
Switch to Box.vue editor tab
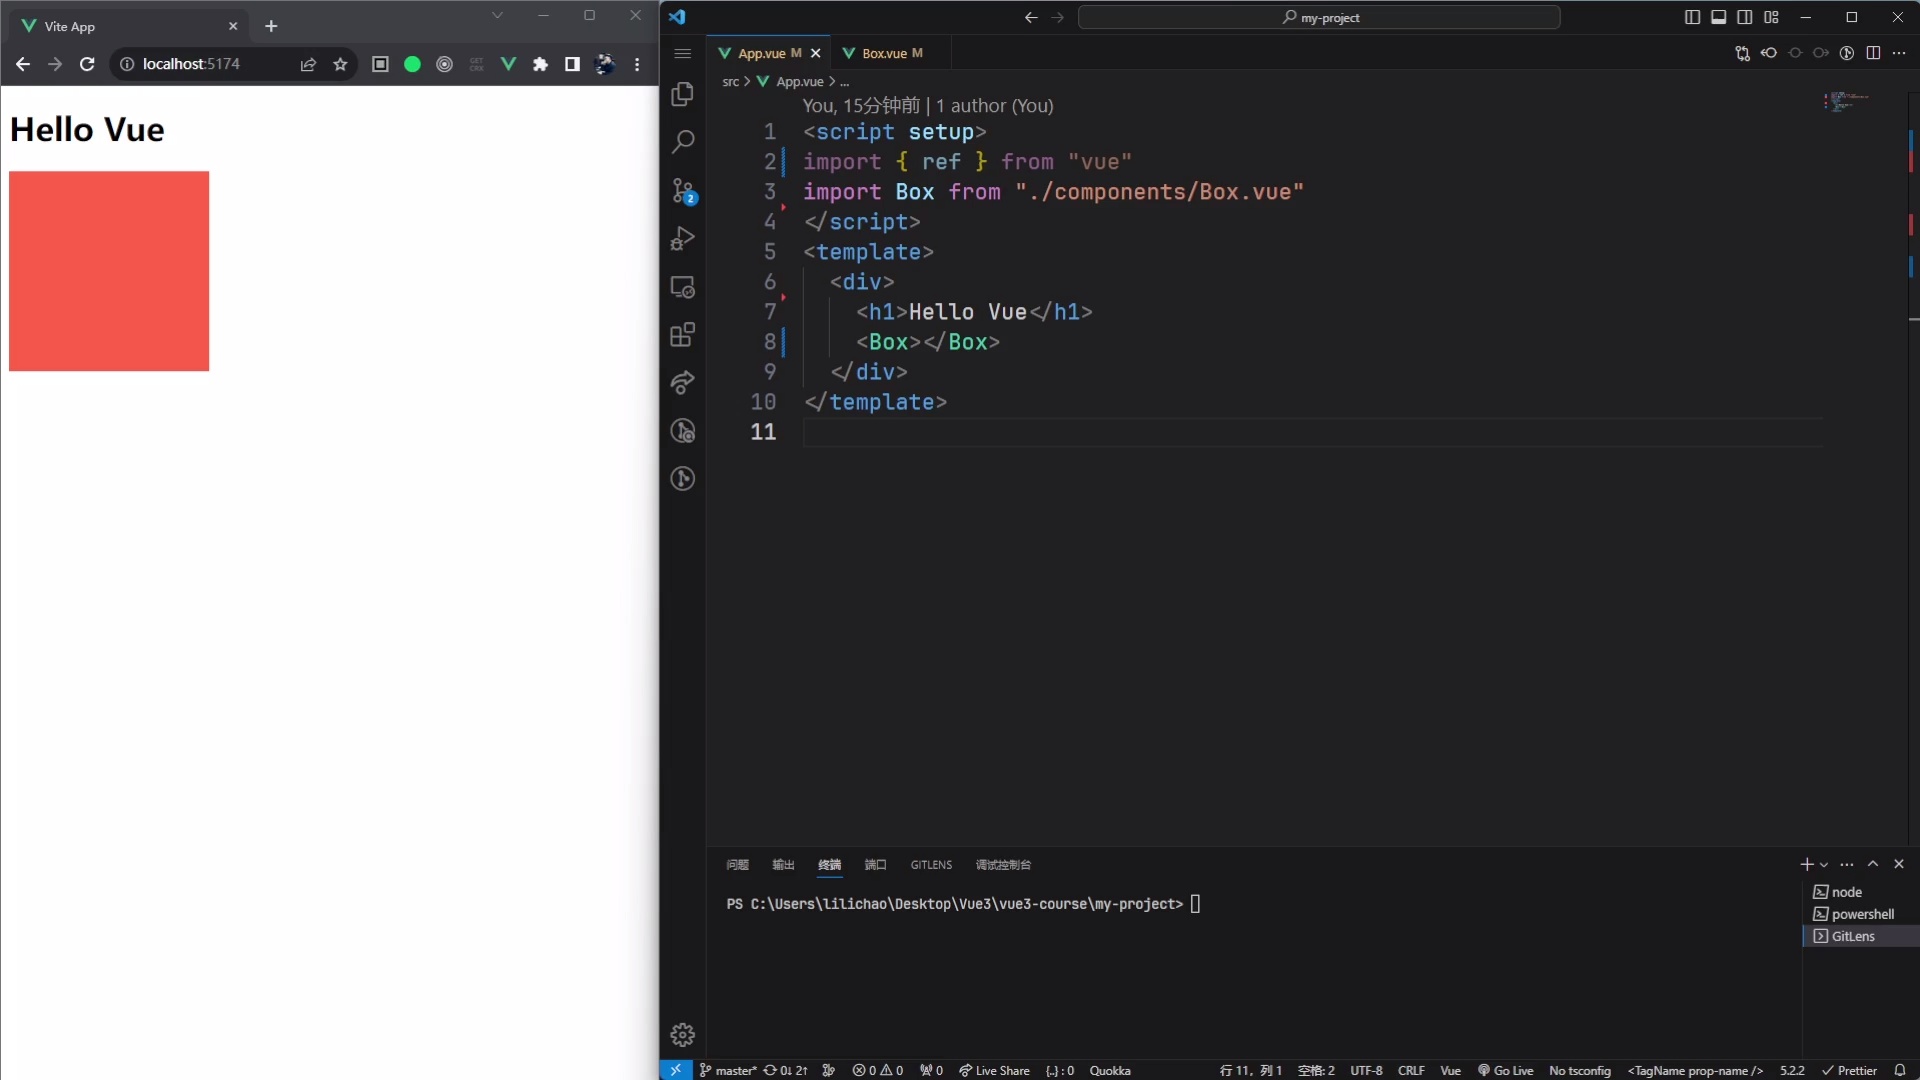coord(884,53)
